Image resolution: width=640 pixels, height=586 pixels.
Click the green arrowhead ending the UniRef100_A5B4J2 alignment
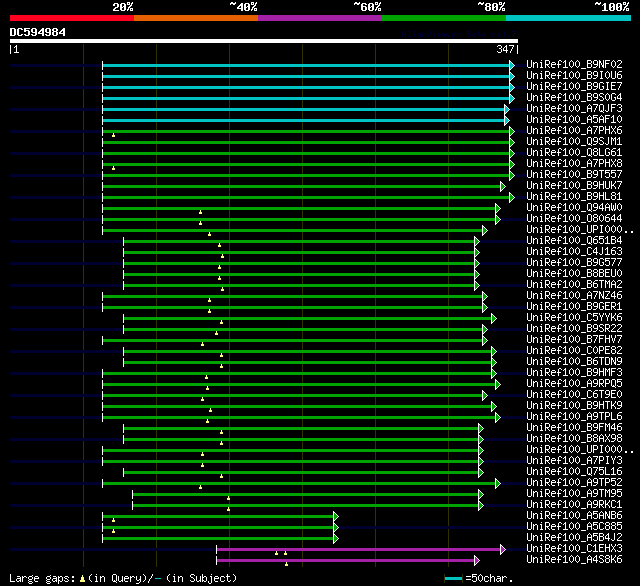336,539
